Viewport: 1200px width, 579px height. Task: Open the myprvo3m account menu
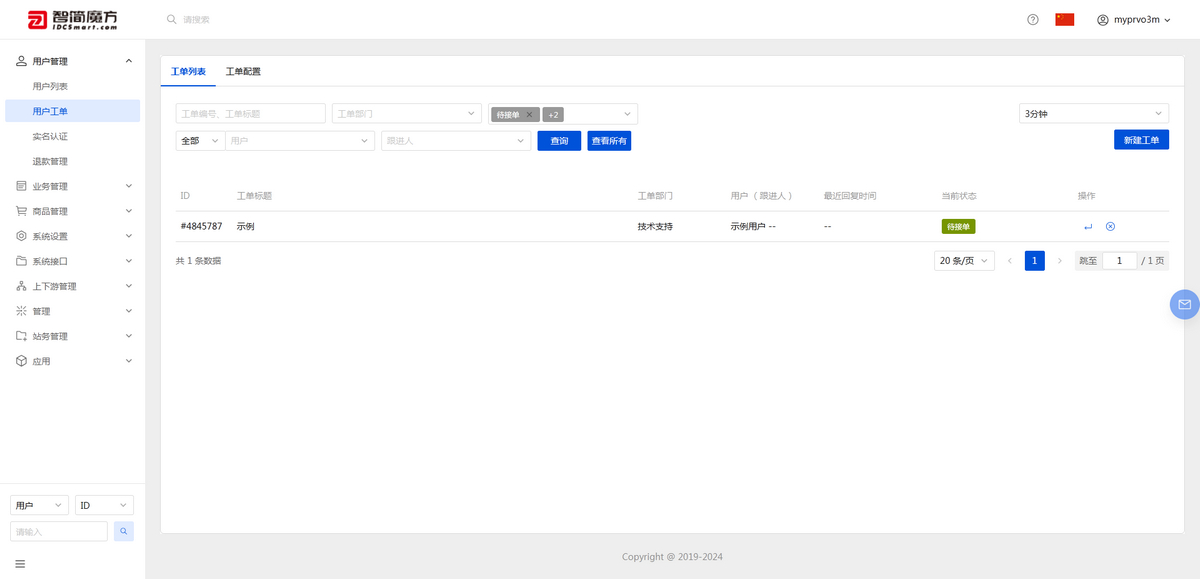1134,20
